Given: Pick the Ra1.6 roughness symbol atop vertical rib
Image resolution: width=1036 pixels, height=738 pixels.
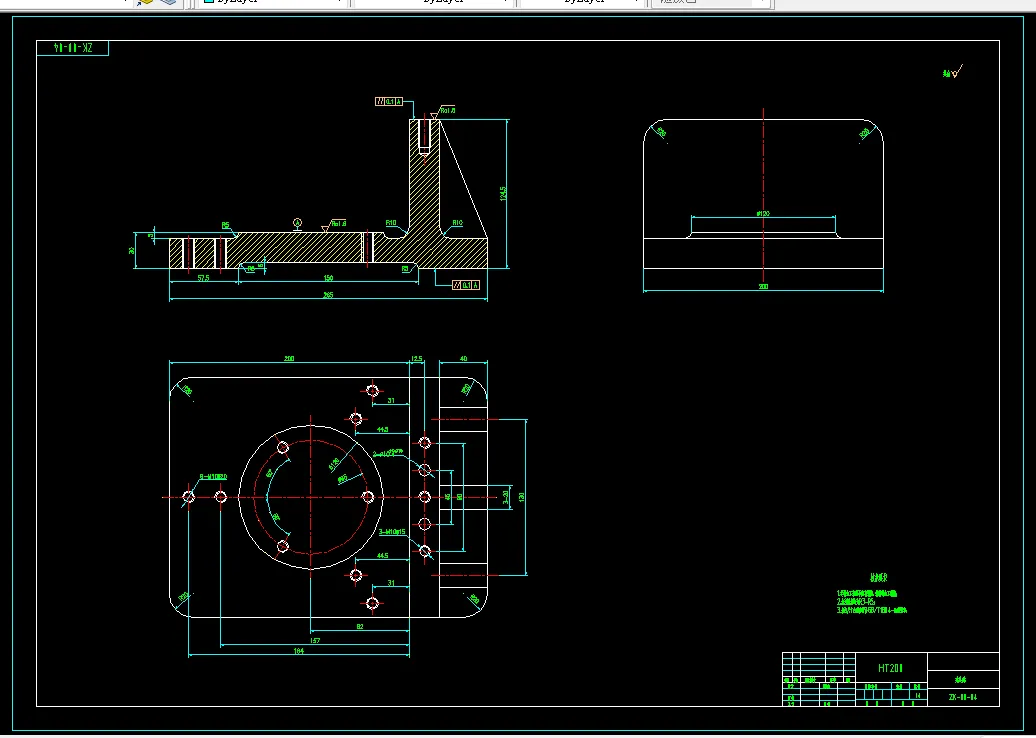Looking at the screenshot, I should pos(443,112).
